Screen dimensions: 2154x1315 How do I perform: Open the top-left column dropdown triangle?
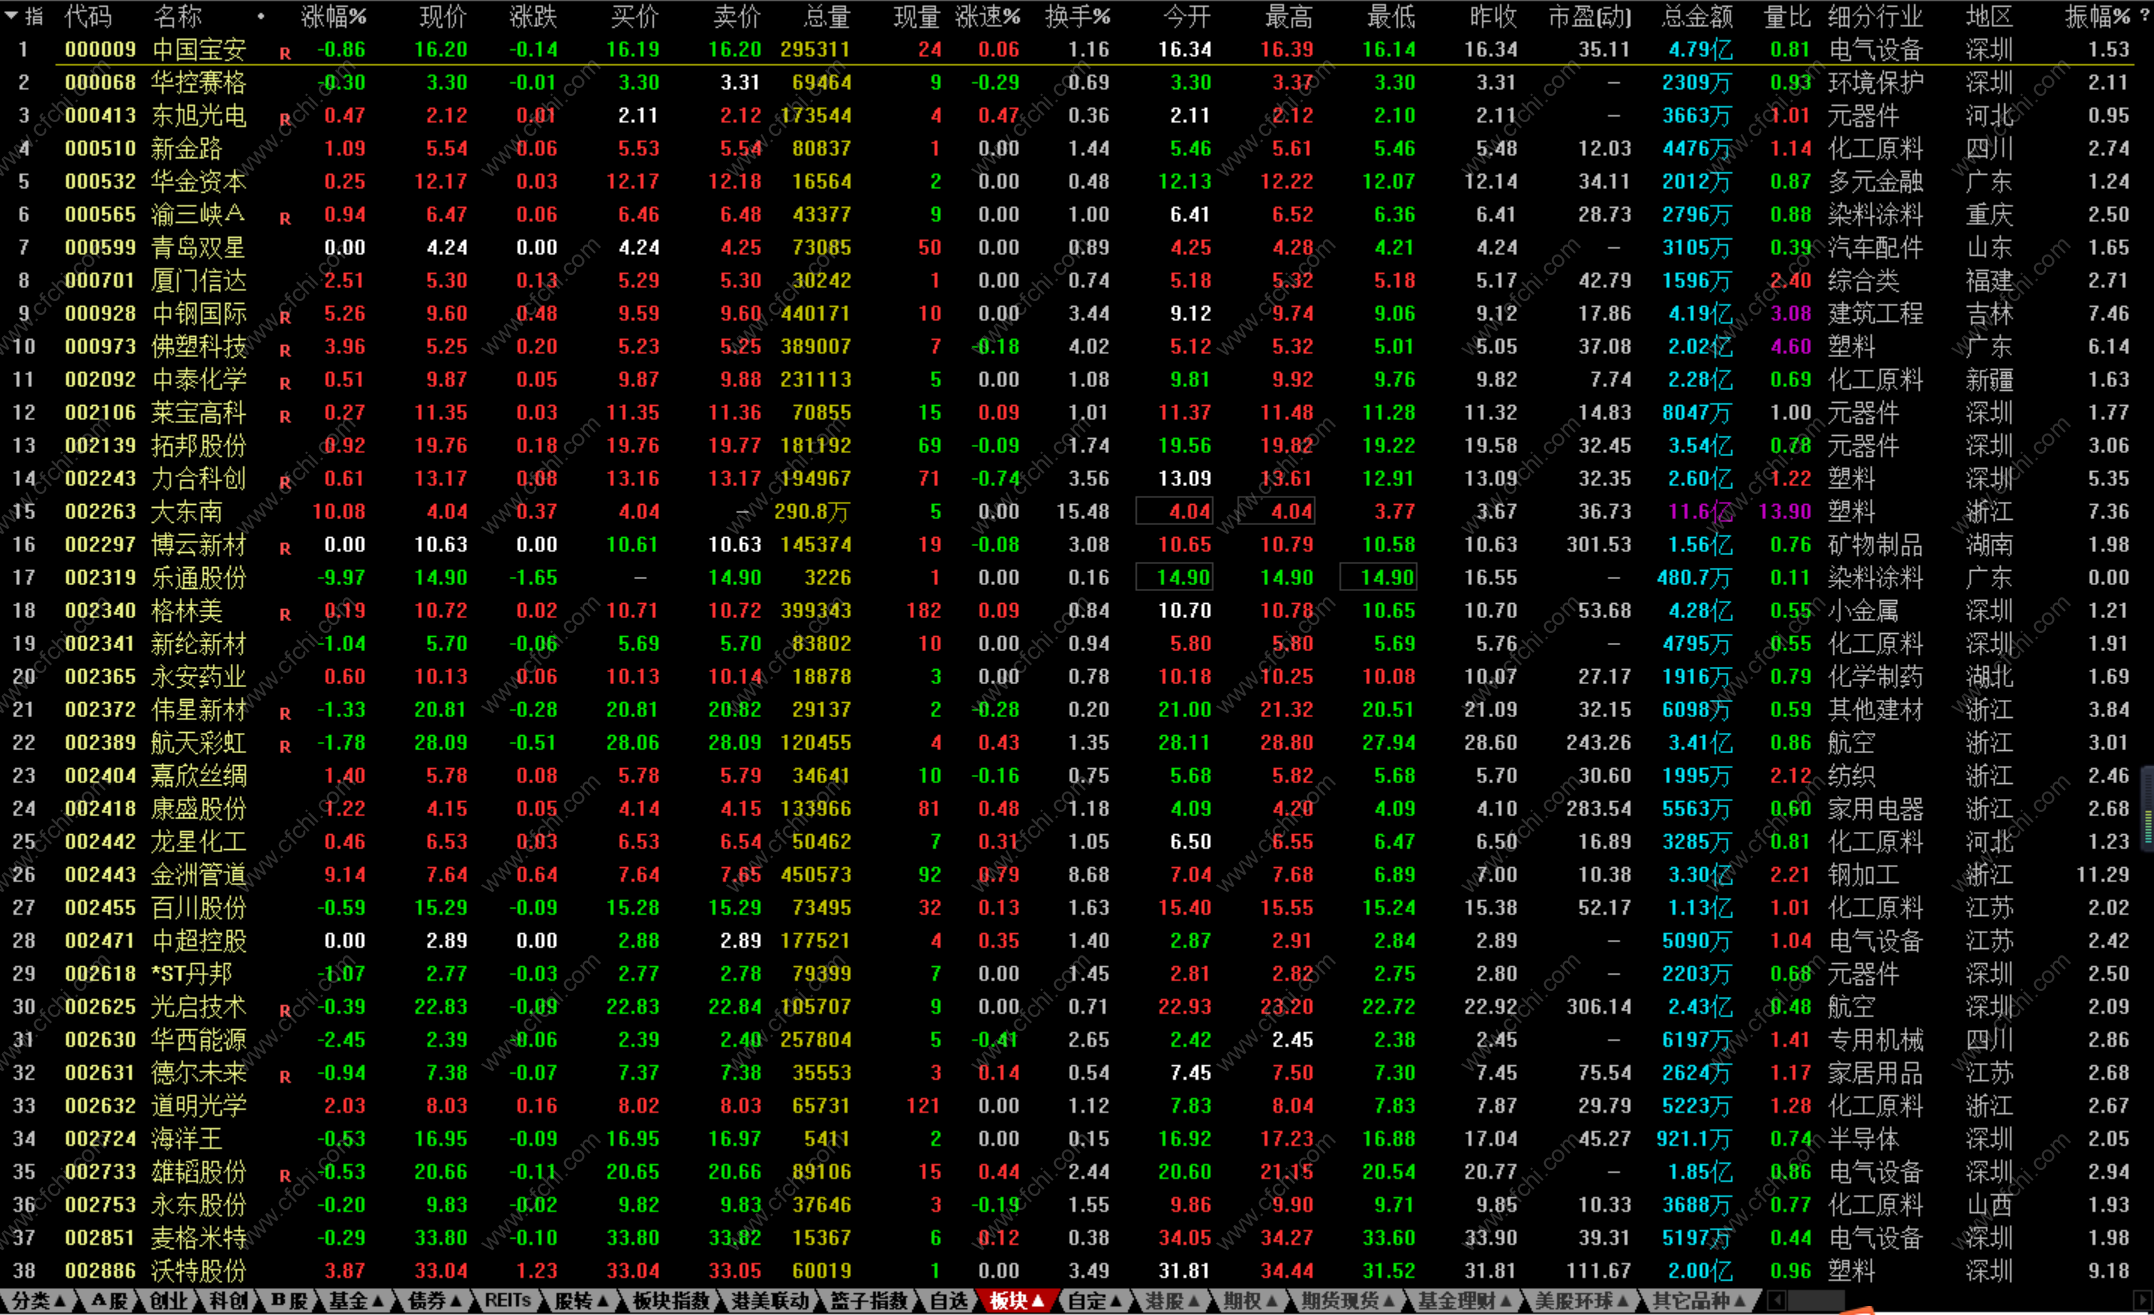[11, 16]
